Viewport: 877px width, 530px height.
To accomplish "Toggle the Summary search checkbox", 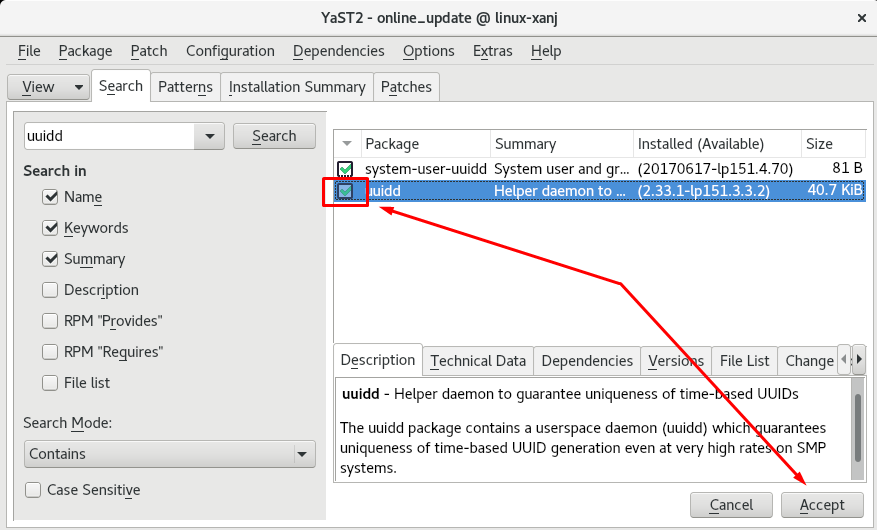I will [x=50, y=259].
